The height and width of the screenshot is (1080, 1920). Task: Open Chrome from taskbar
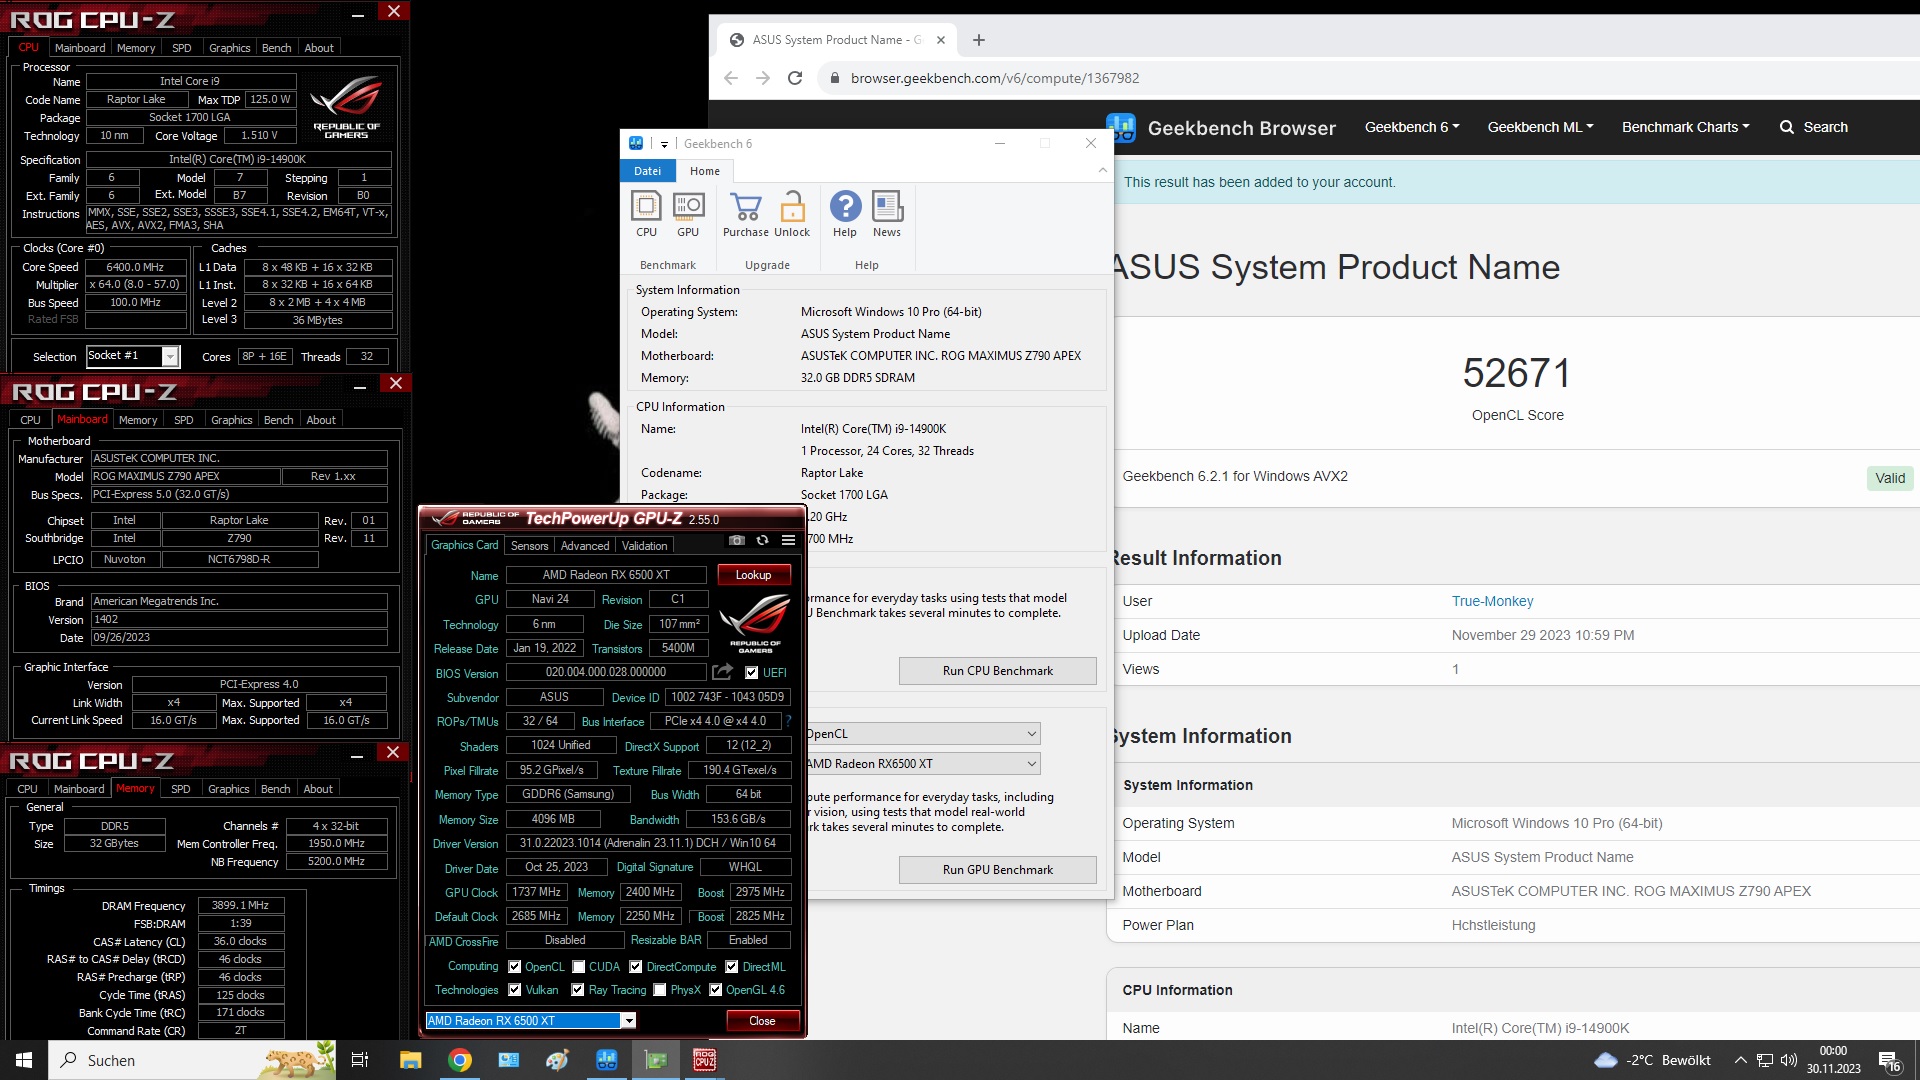tap(460, 1060)
